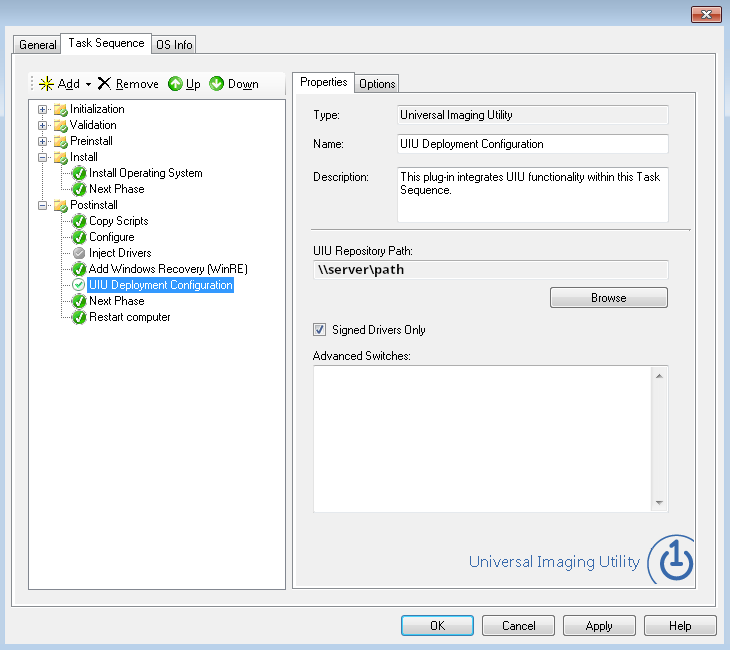
Task: Click the Add Windows Recovery check icon
Action: point(79,270)
